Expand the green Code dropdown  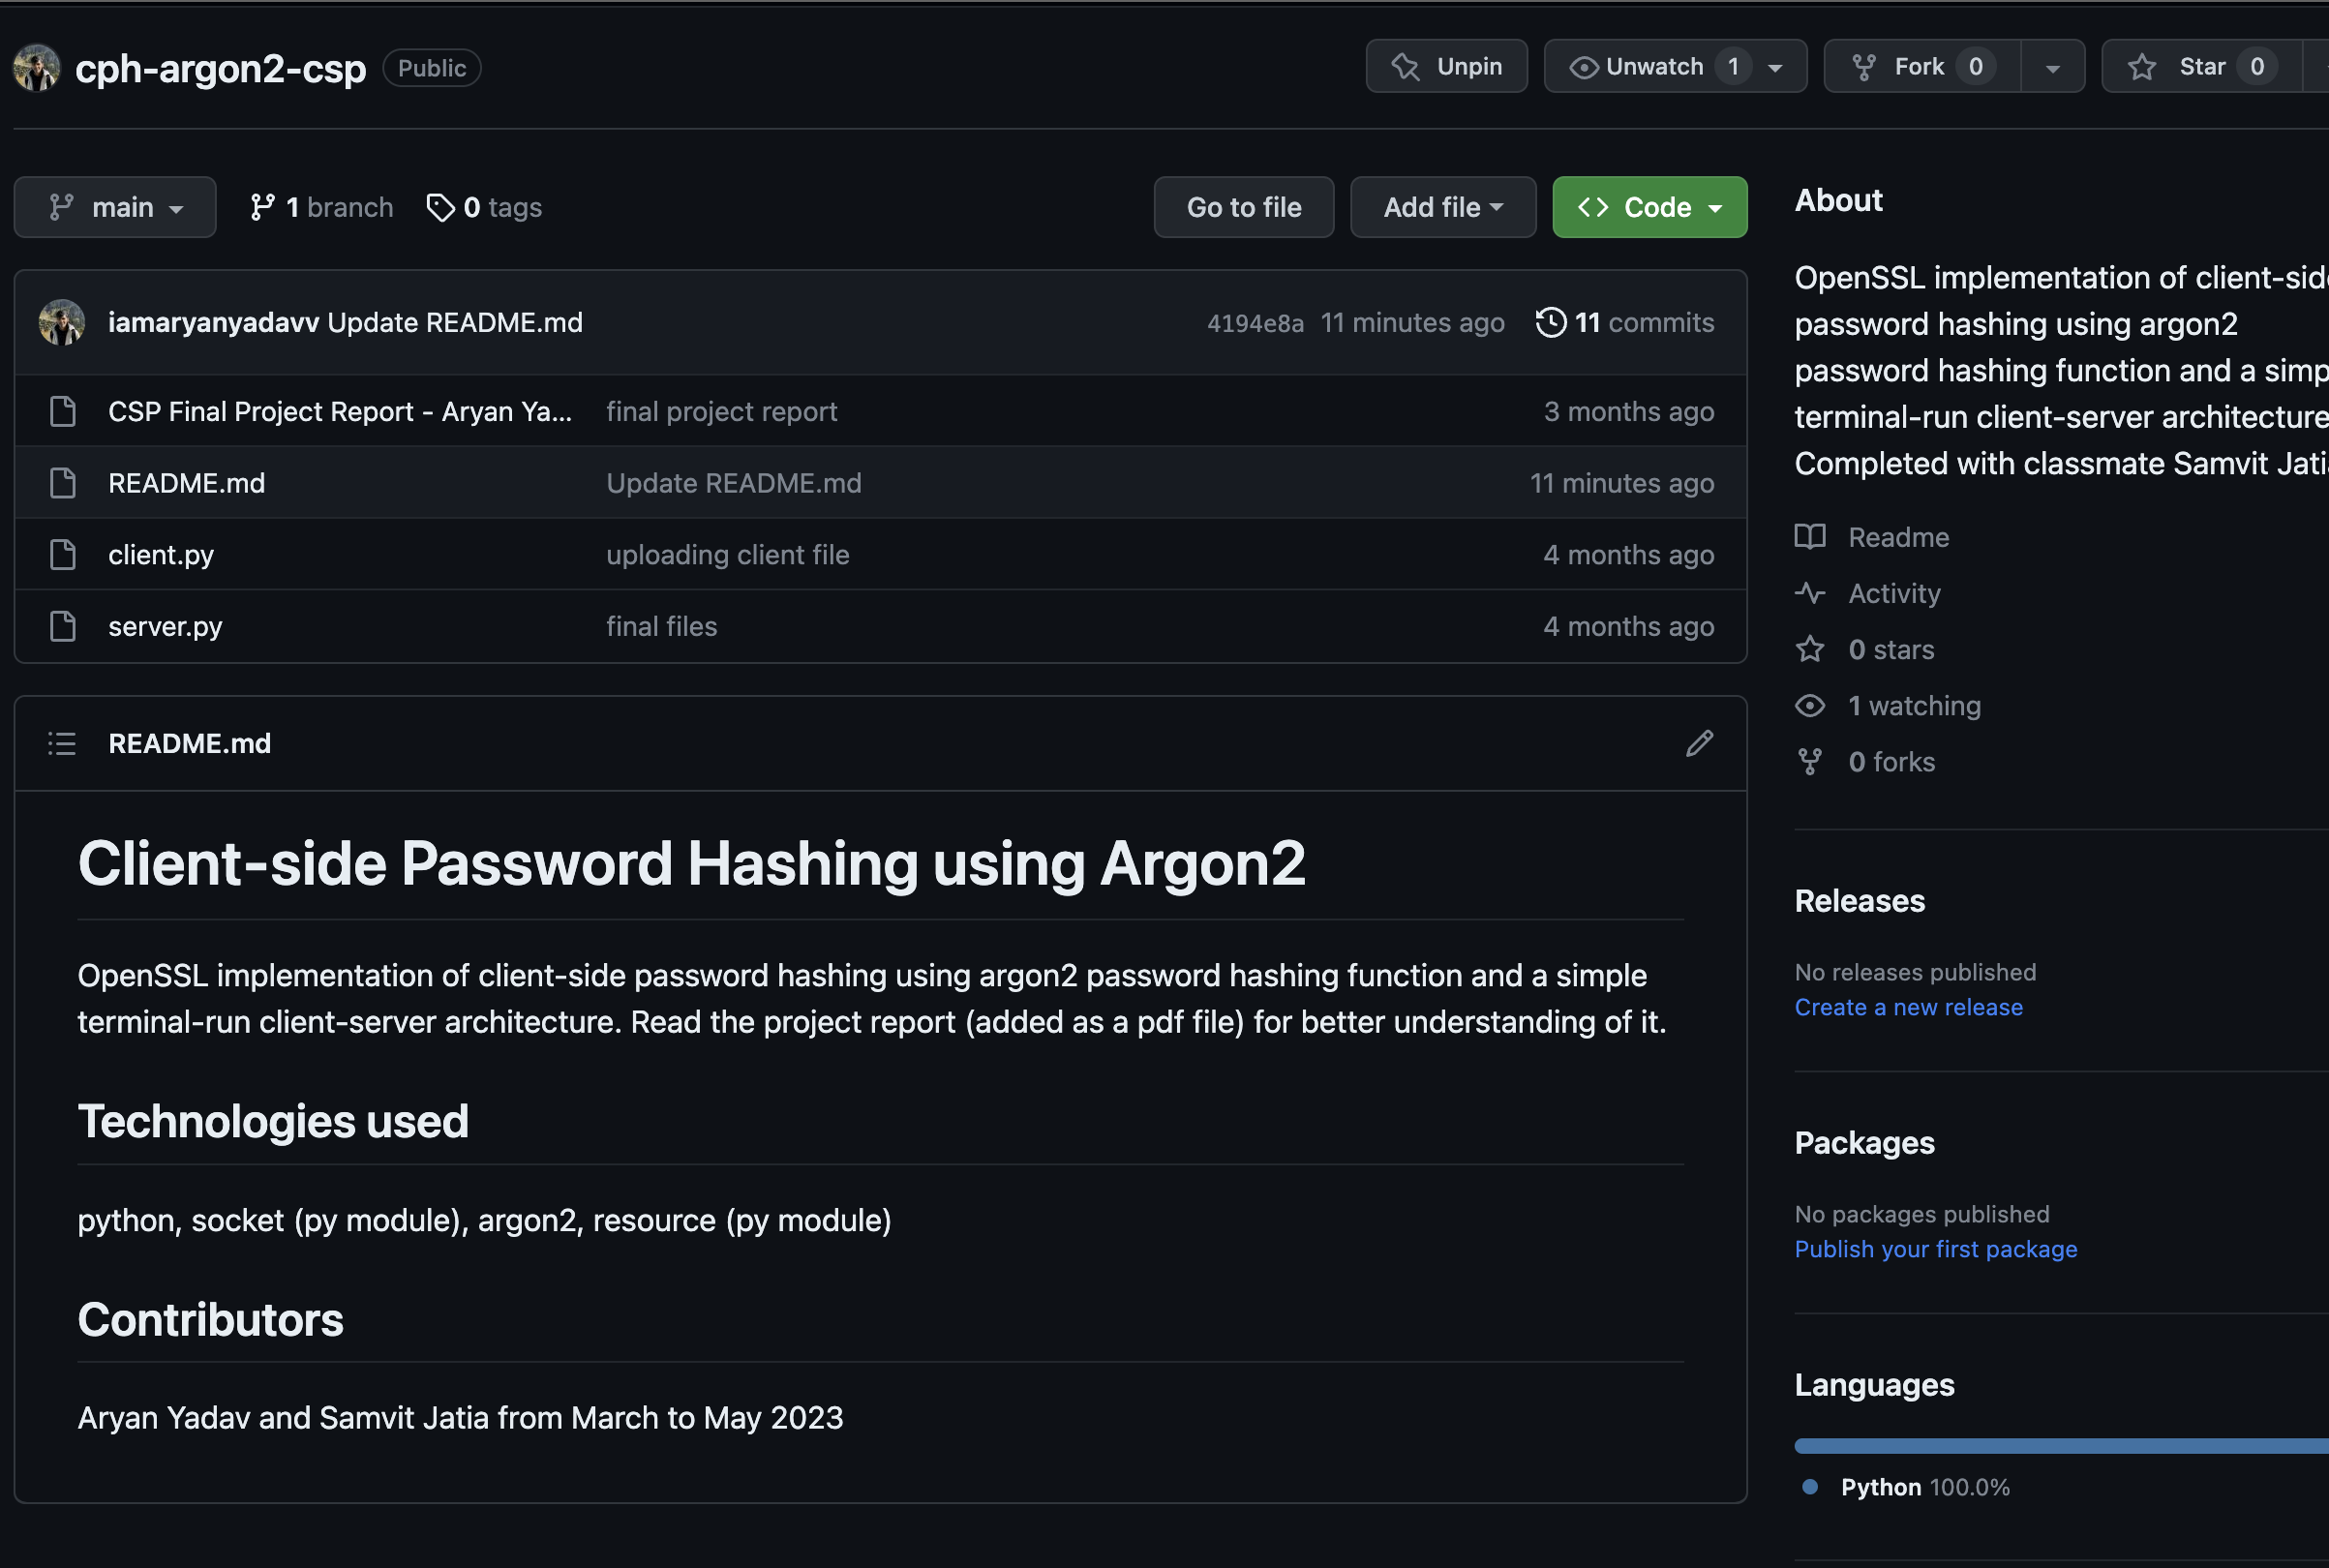tap(1649, 207)
